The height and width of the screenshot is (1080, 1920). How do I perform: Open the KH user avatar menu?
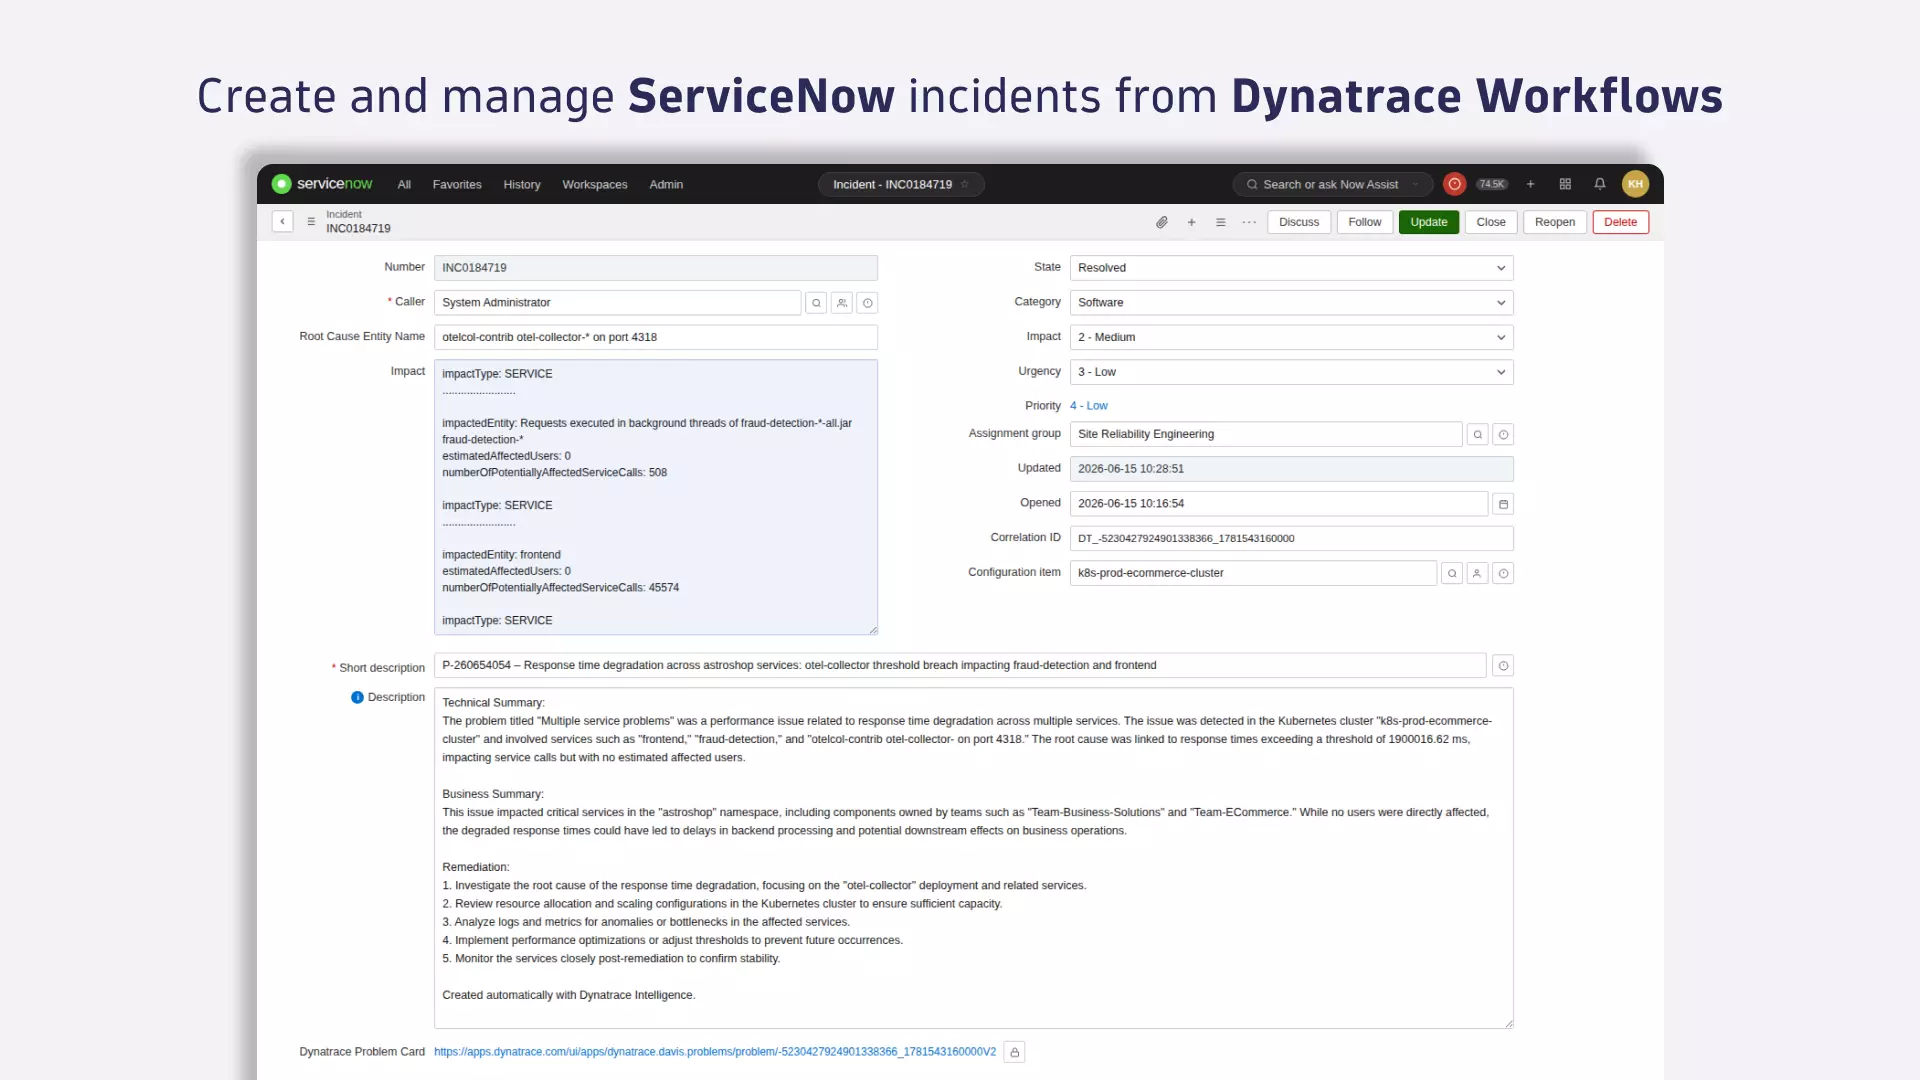1635,184
